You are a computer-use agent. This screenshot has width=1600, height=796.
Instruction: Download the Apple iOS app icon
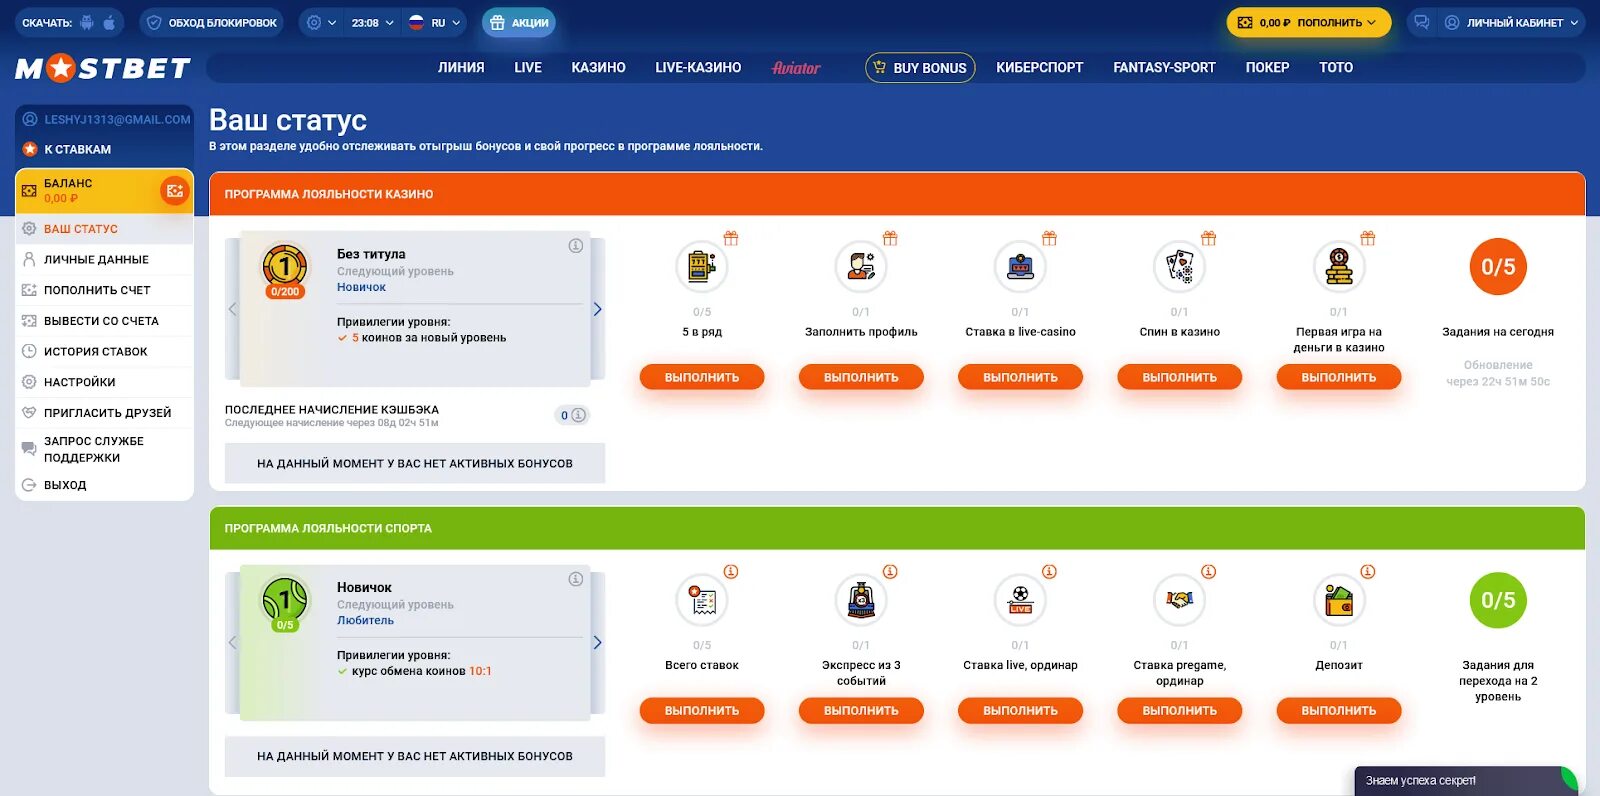(109, 22)
